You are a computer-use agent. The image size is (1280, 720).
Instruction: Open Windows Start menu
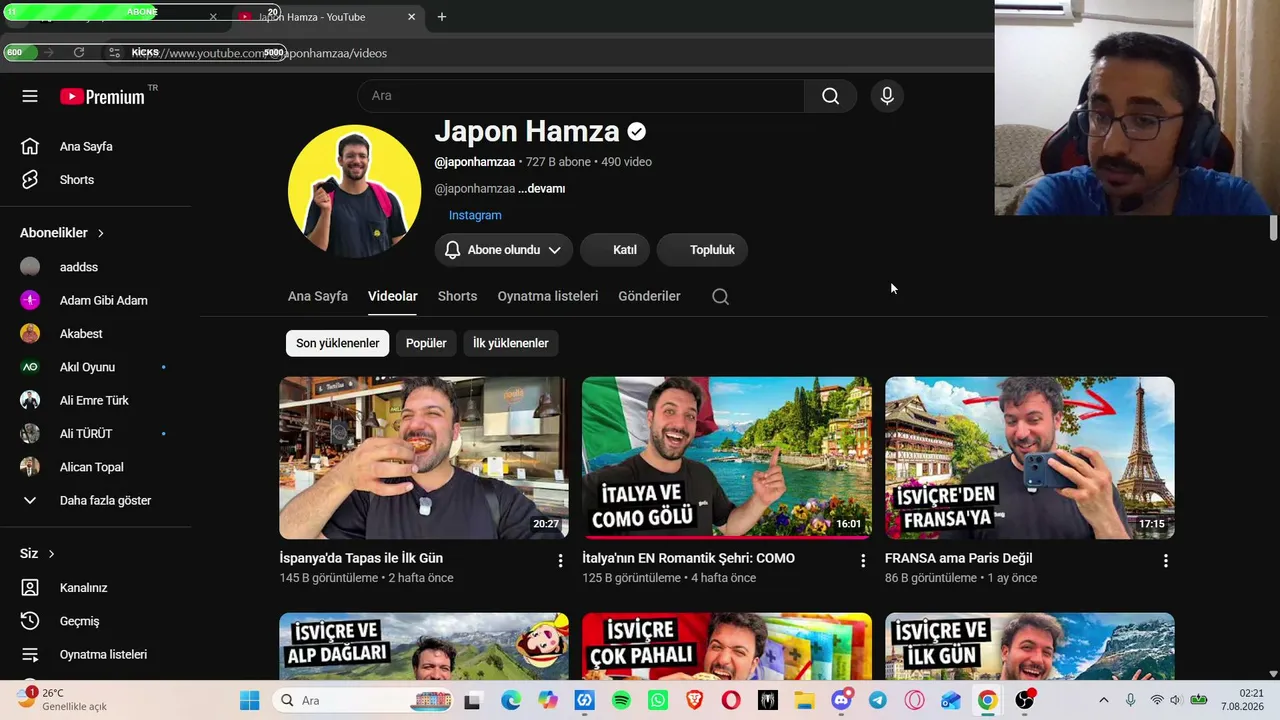[249, 701]
